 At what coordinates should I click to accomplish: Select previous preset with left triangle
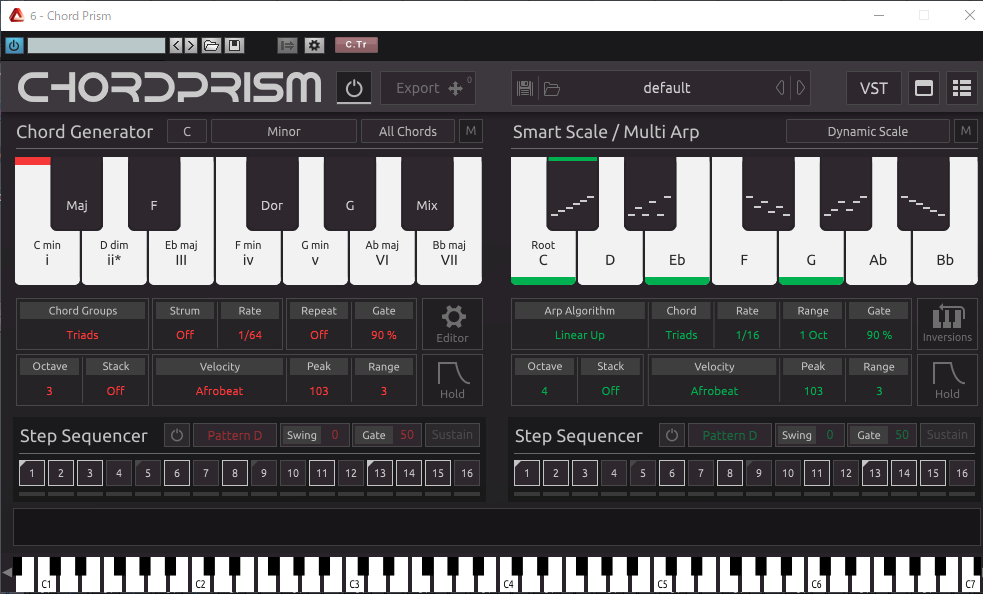[x=780, y=88]
